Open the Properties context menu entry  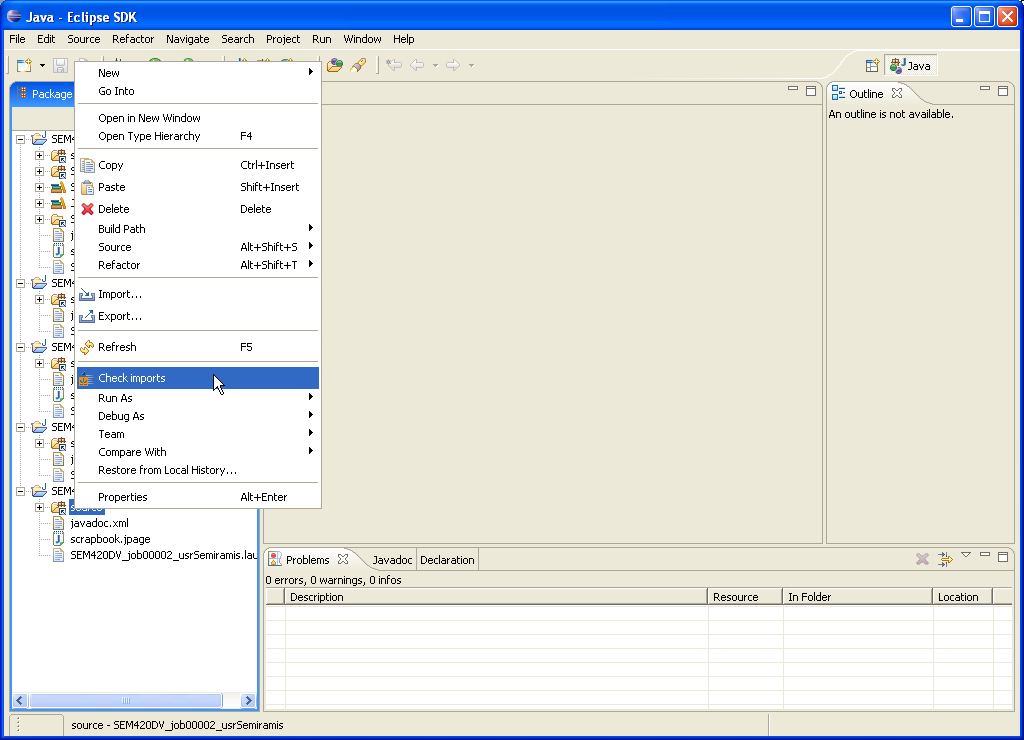pyautogui.click(x=123, y=497)
